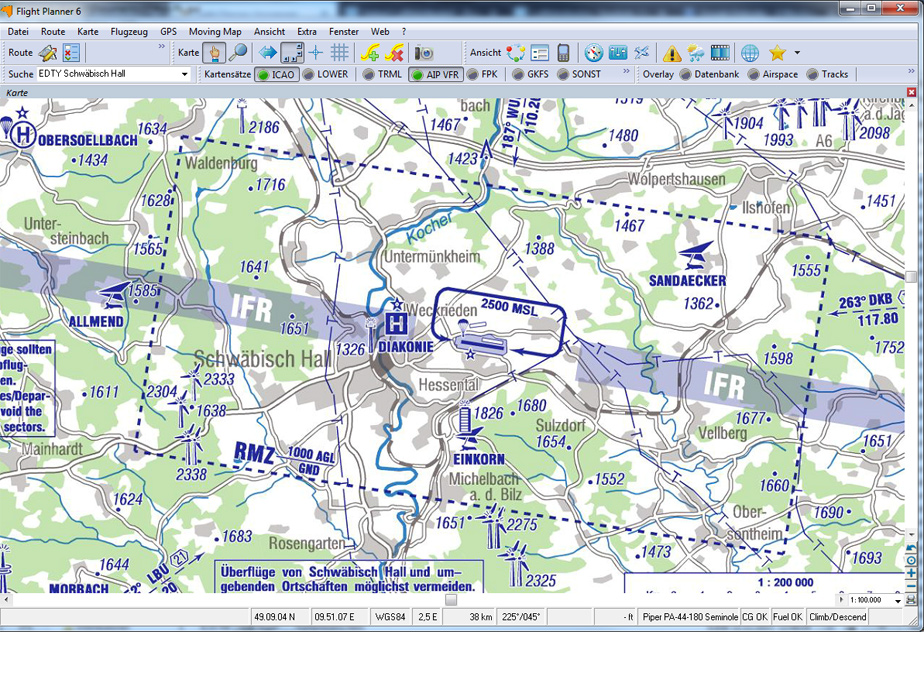Click the Piper PA-44-180 Seminole status field

coord(690,617)
